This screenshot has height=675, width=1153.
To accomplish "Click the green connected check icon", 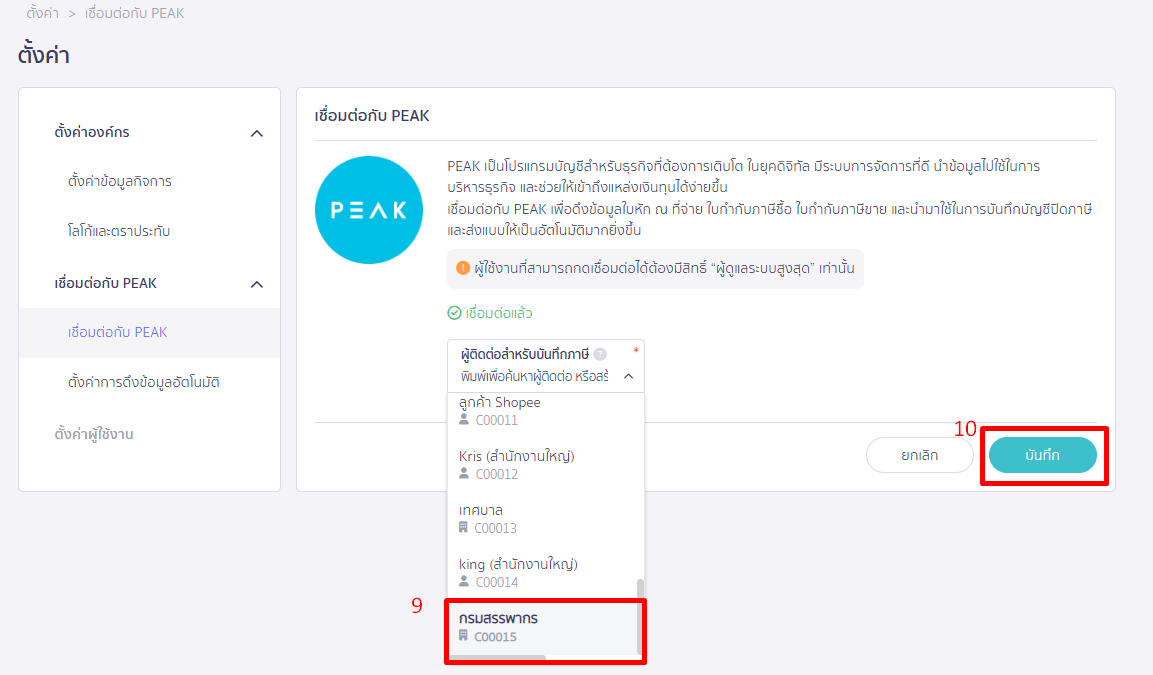I will [454, 313].
